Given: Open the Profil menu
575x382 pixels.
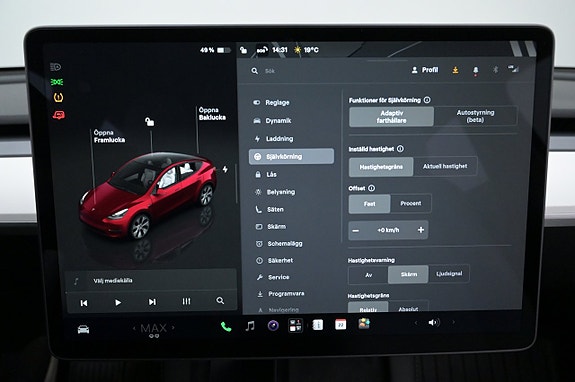Looking at the screenshot, I should pyautogui.click(x=425, y=70).
